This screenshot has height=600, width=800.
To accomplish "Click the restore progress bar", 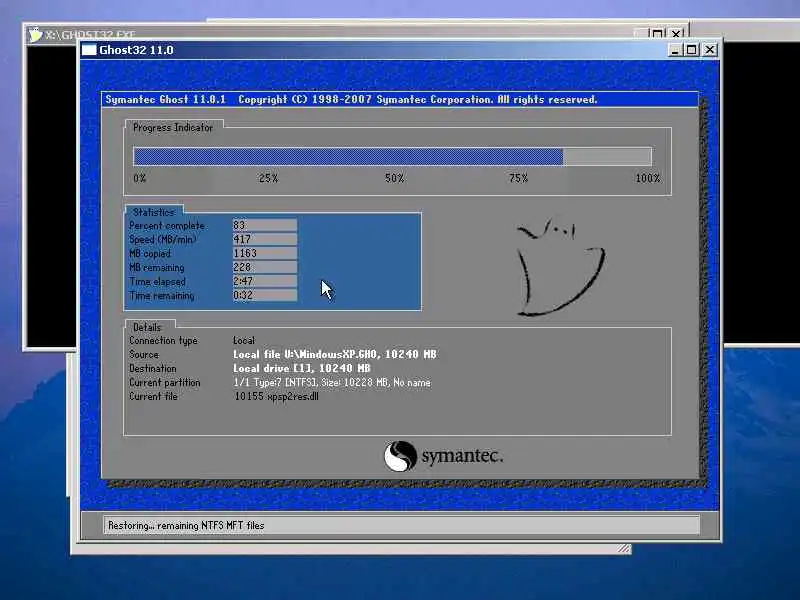I will click(x=392, y=156).
